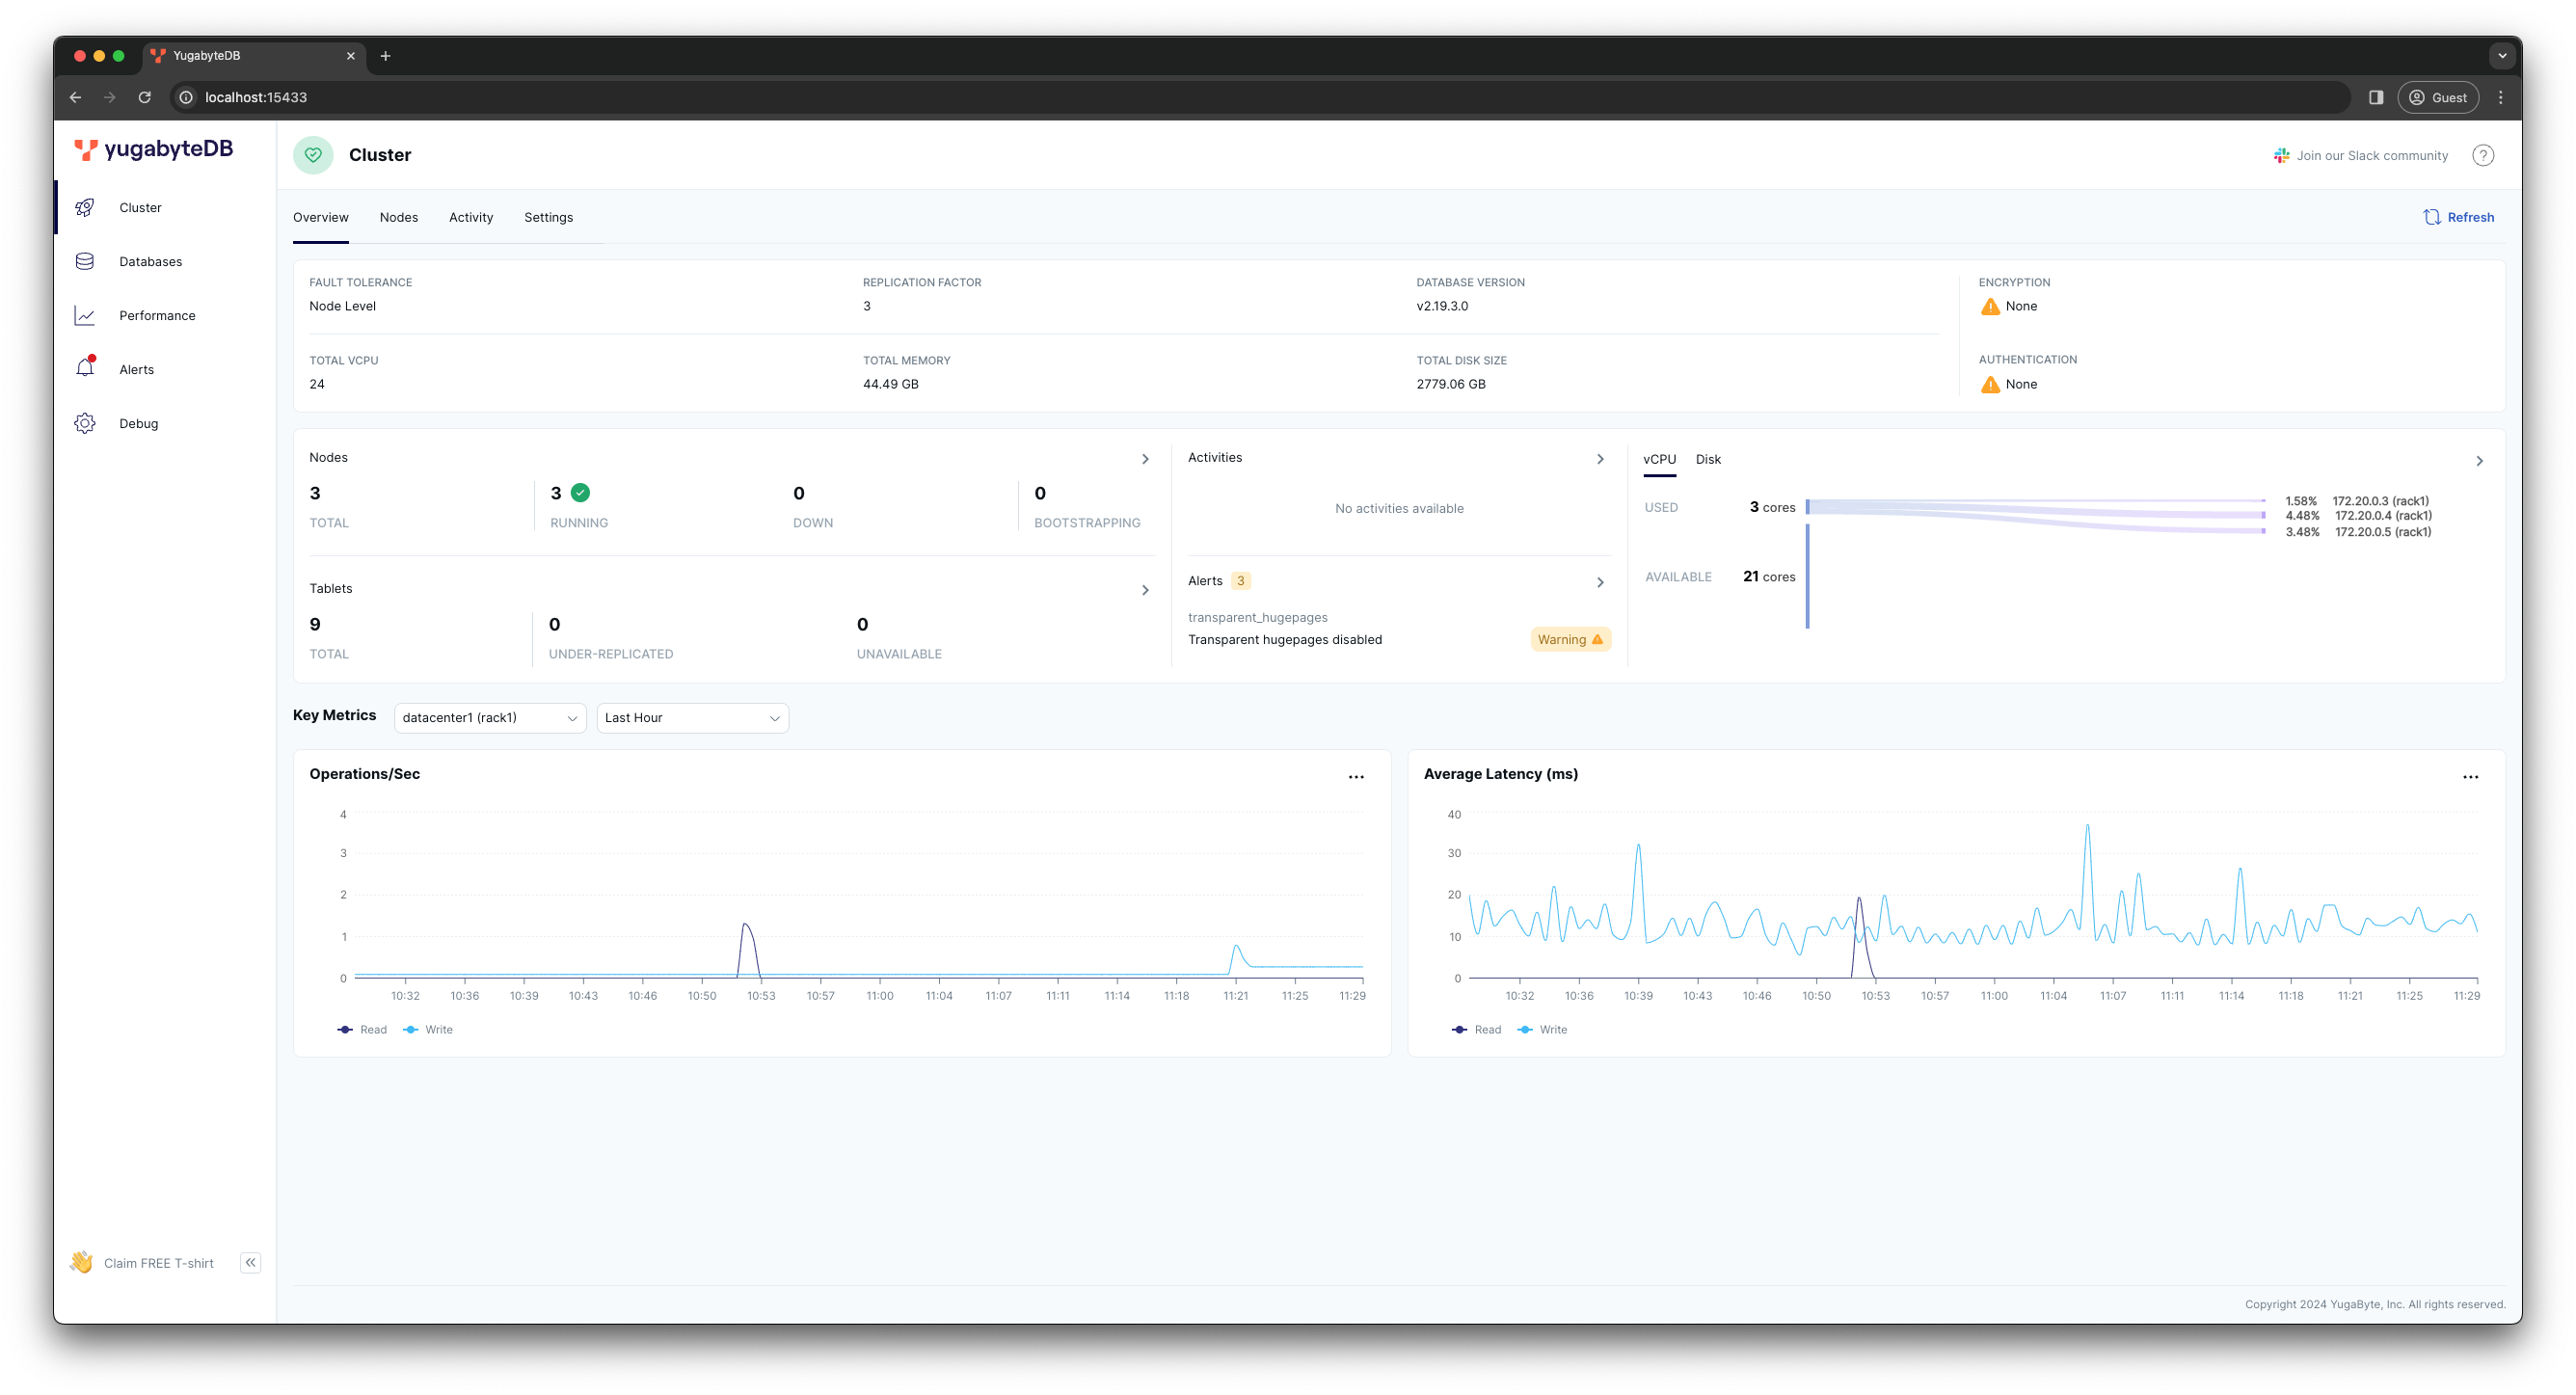The width and height of the screenshot is (2576, 1395).
Task: Click the Disk tab in vCPU panel
Action: (1707, 461)
